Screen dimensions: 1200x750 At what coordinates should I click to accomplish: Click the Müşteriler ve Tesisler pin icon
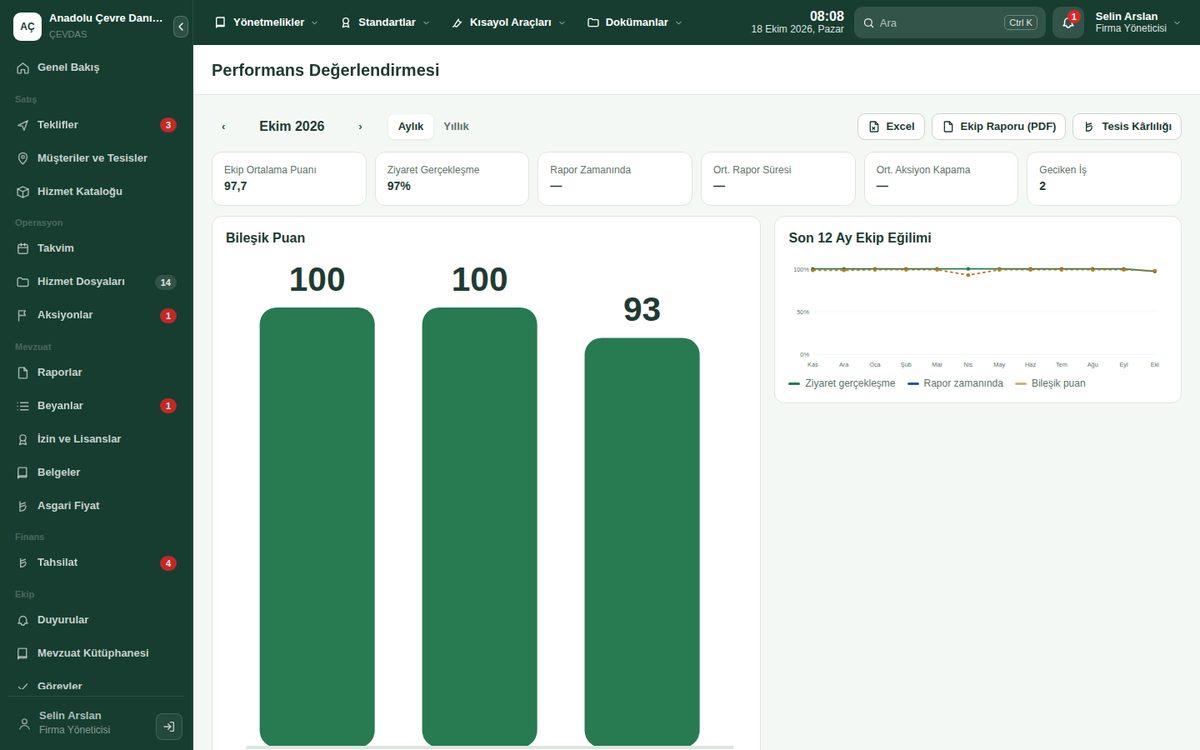pos(23,158)
